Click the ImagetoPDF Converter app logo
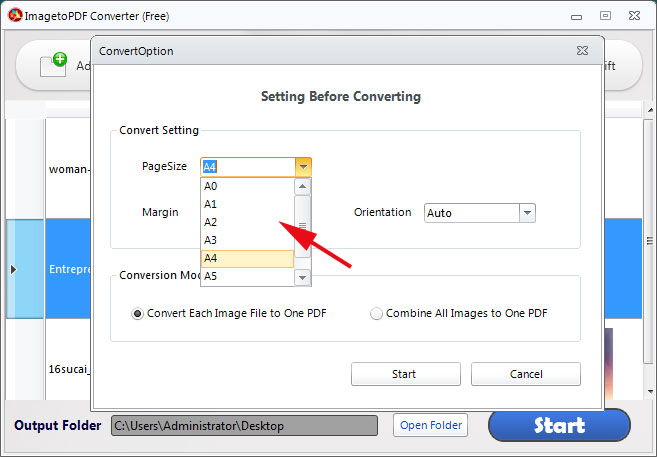 [x=15, y=15]
